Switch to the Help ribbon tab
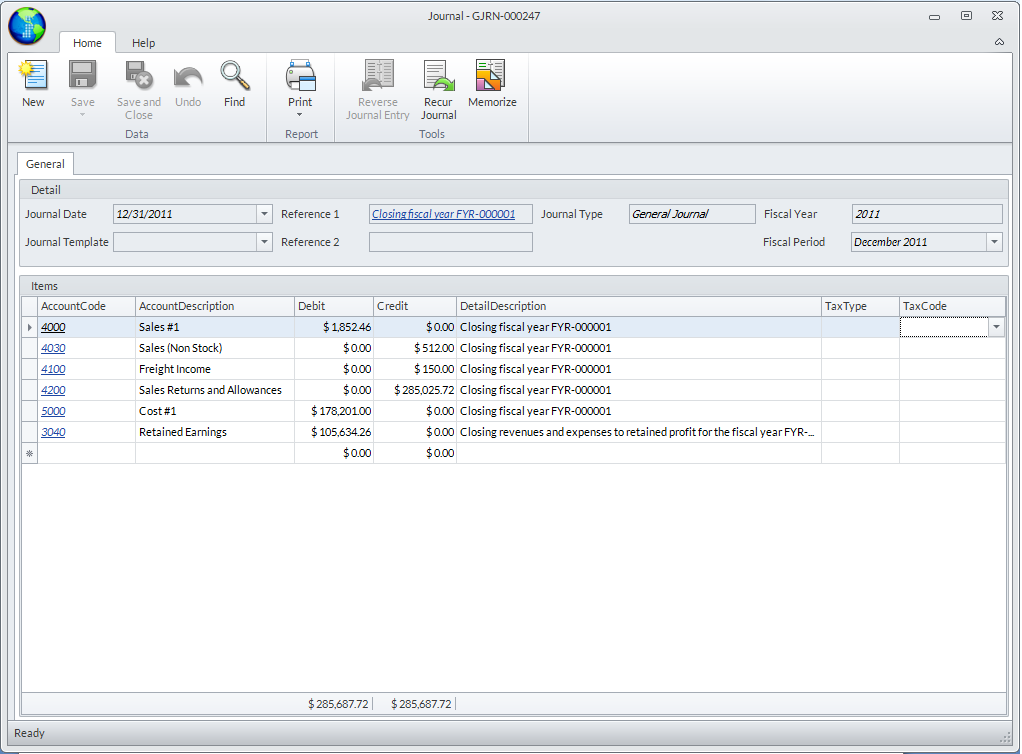The image size is (1022, 754). 144,43
